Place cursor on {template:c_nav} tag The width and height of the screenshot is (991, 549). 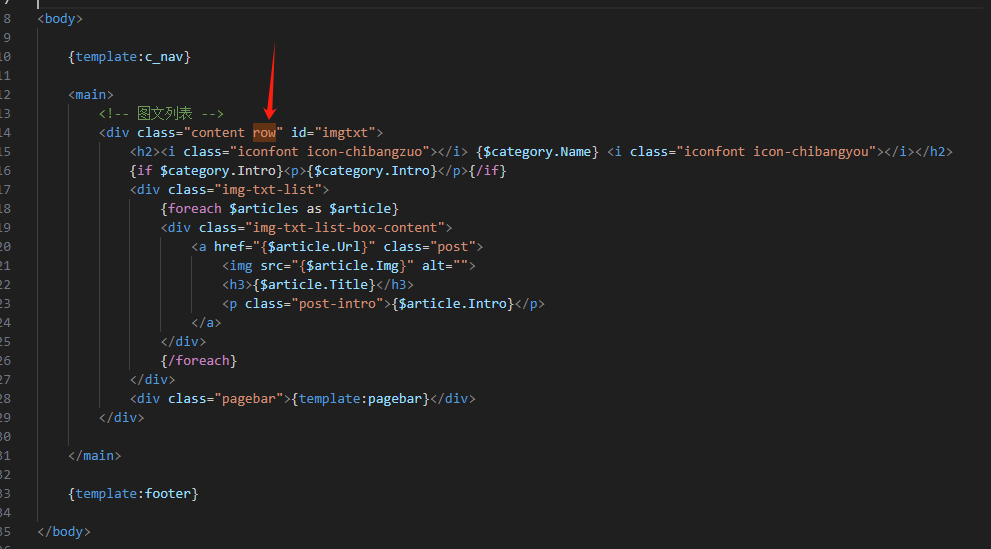click(x=129, y=56)
